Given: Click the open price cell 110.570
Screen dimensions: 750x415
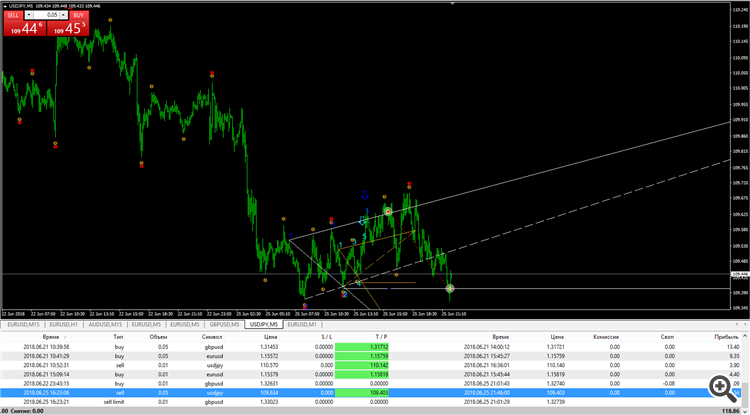Looking at the screenshot, I should pos(270,365).
